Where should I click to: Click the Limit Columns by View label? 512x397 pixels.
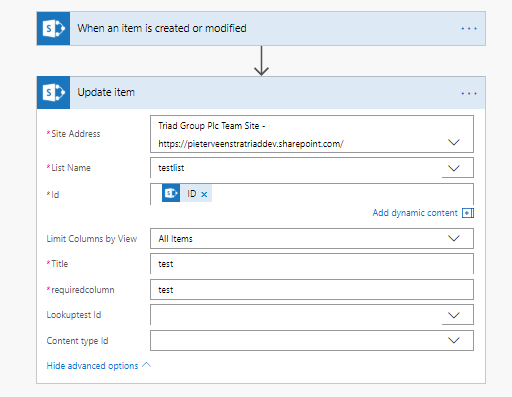point(92,239)
